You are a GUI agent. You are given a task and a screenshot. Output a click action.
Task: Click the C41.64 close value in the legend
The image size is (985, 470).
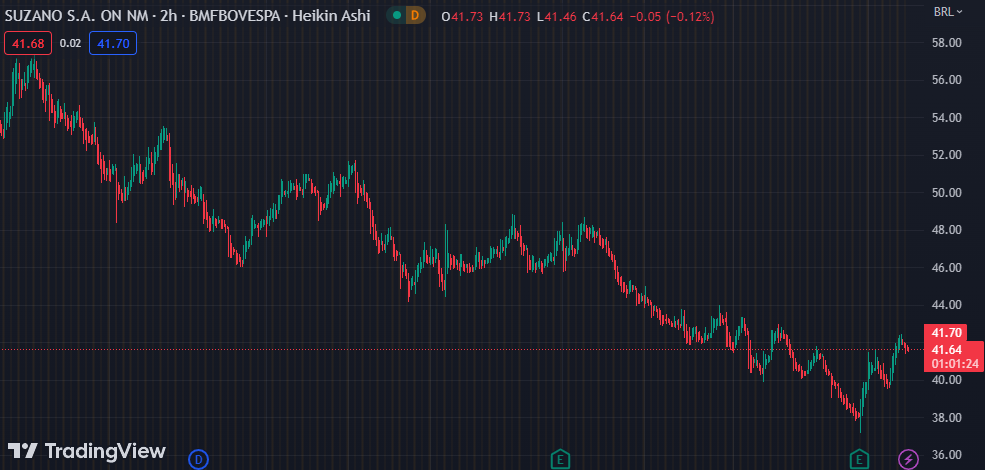coord(603,17)
